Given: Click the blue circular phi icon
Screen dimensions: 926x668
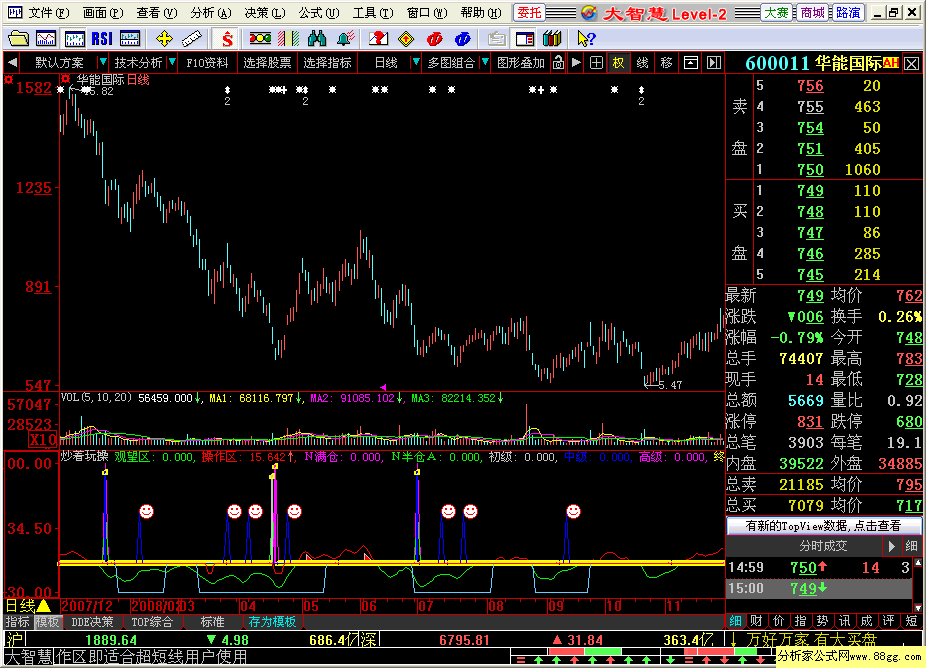Looking at the screenshot, I should click(x=463, y=39).
